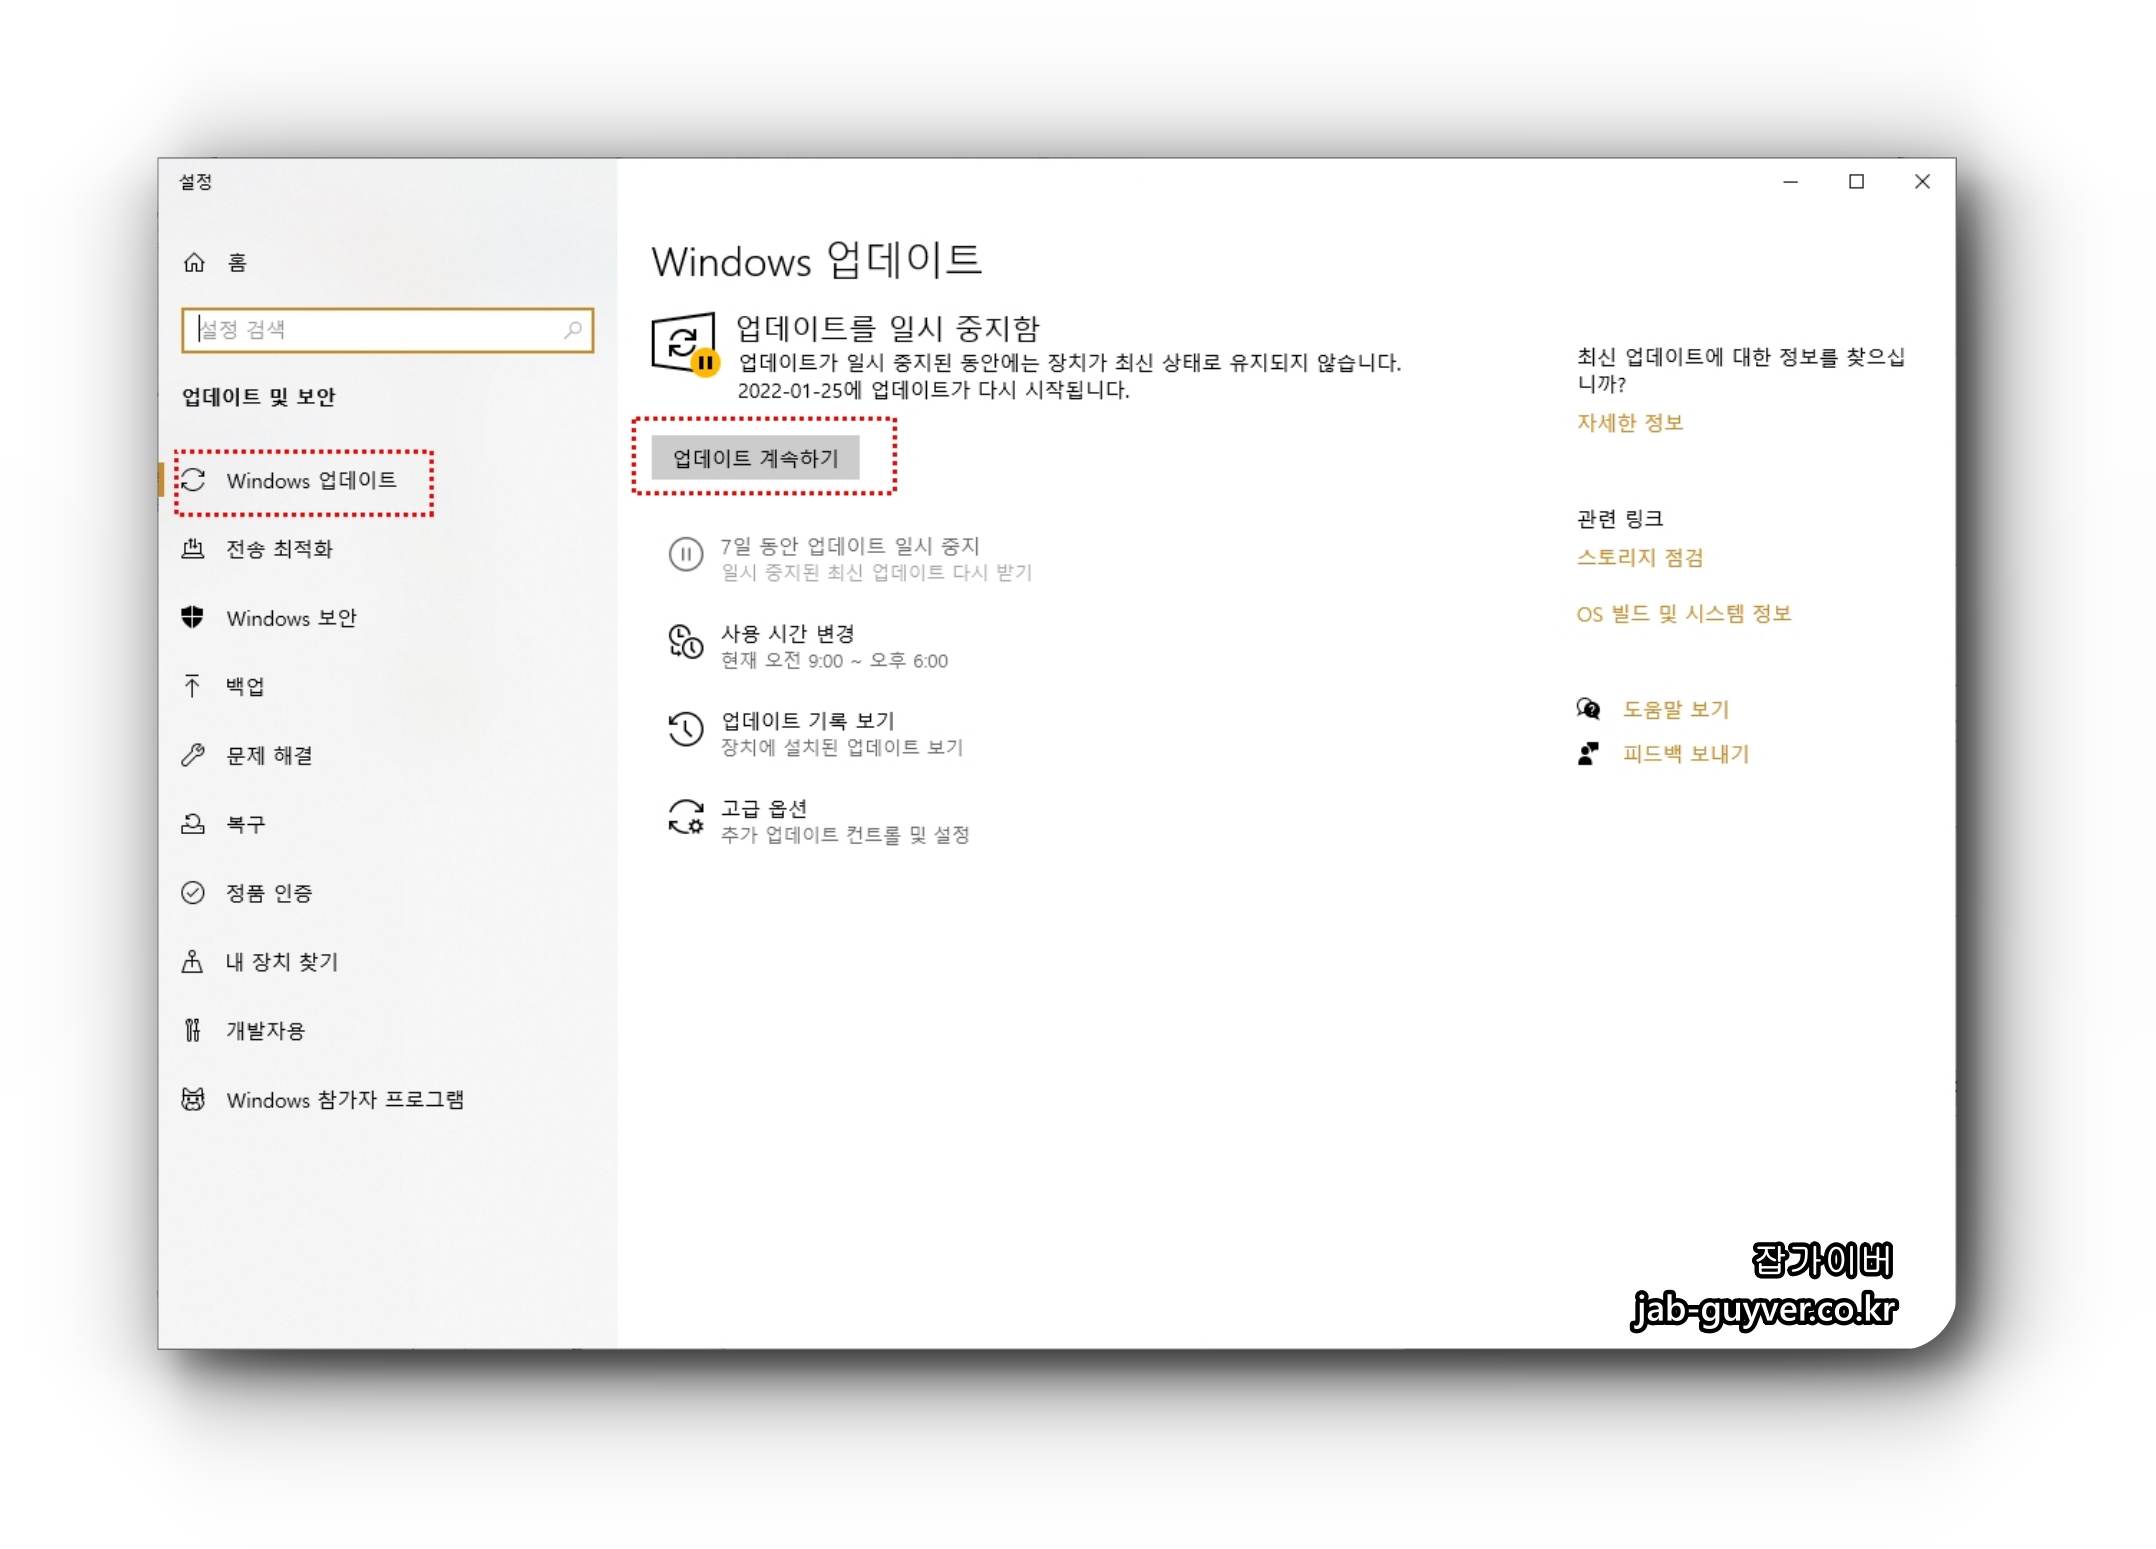Viewport: 2156px width, 1549px height.
Task: Open 내 장치 찾기 icon
Action: point(193,961)
